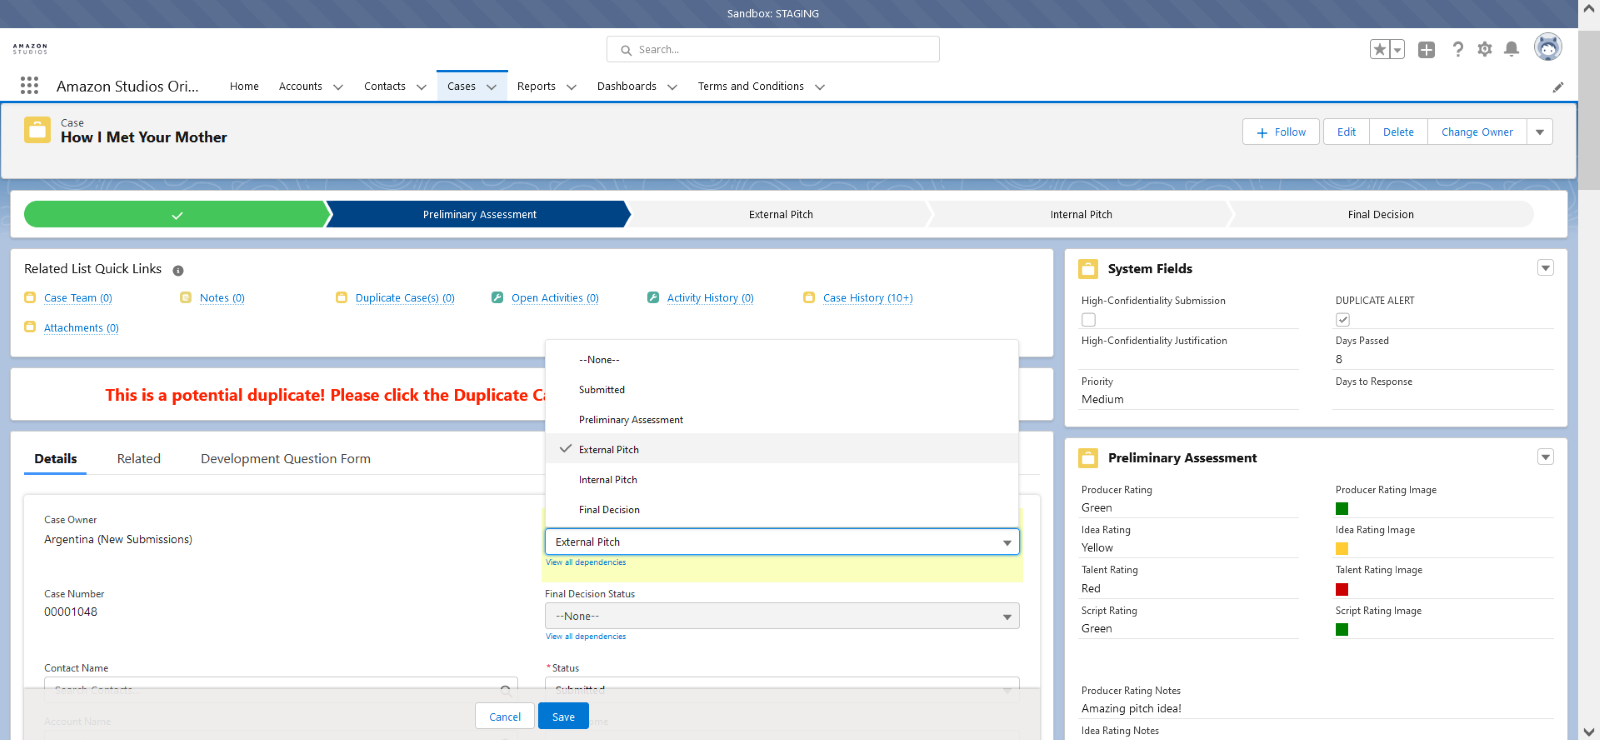
Task: Open the System Fields section menu arrow
Action: [1545, 268]
